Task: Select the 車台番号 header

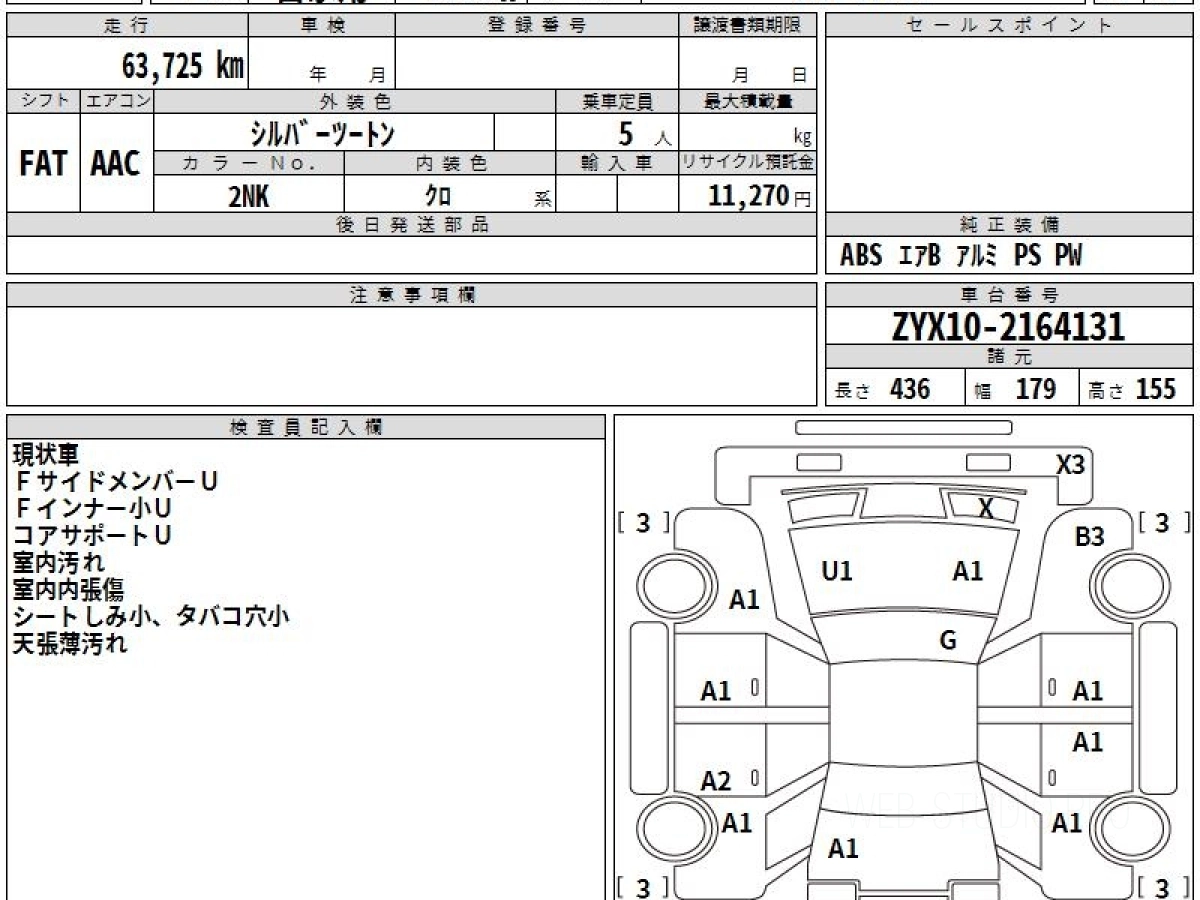Action: (x=1009, y=295)
